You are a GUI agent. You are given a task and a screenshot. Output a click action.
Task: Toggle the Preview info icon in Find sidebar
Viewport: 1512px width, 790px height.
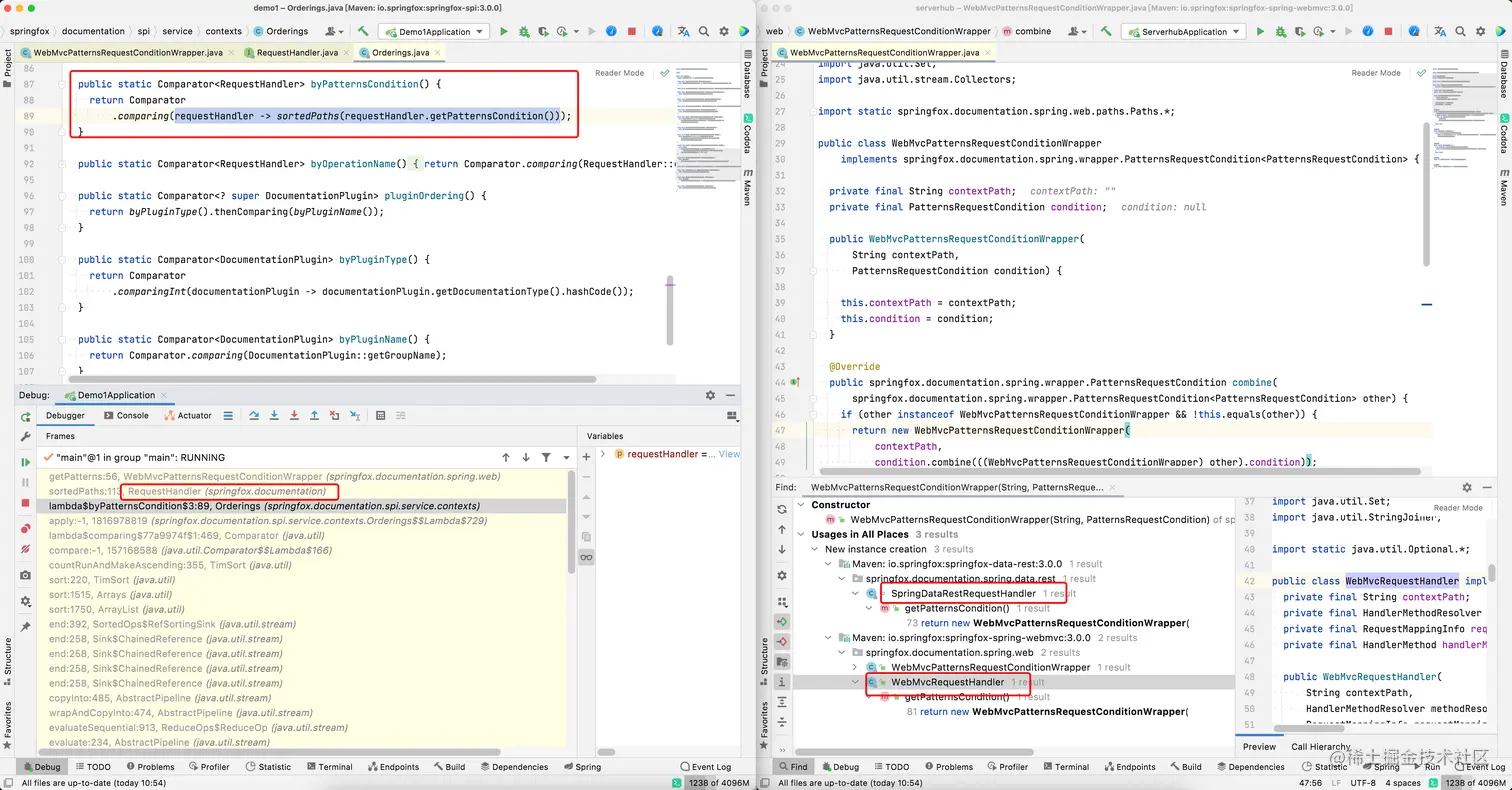click(x=782, y=681)
